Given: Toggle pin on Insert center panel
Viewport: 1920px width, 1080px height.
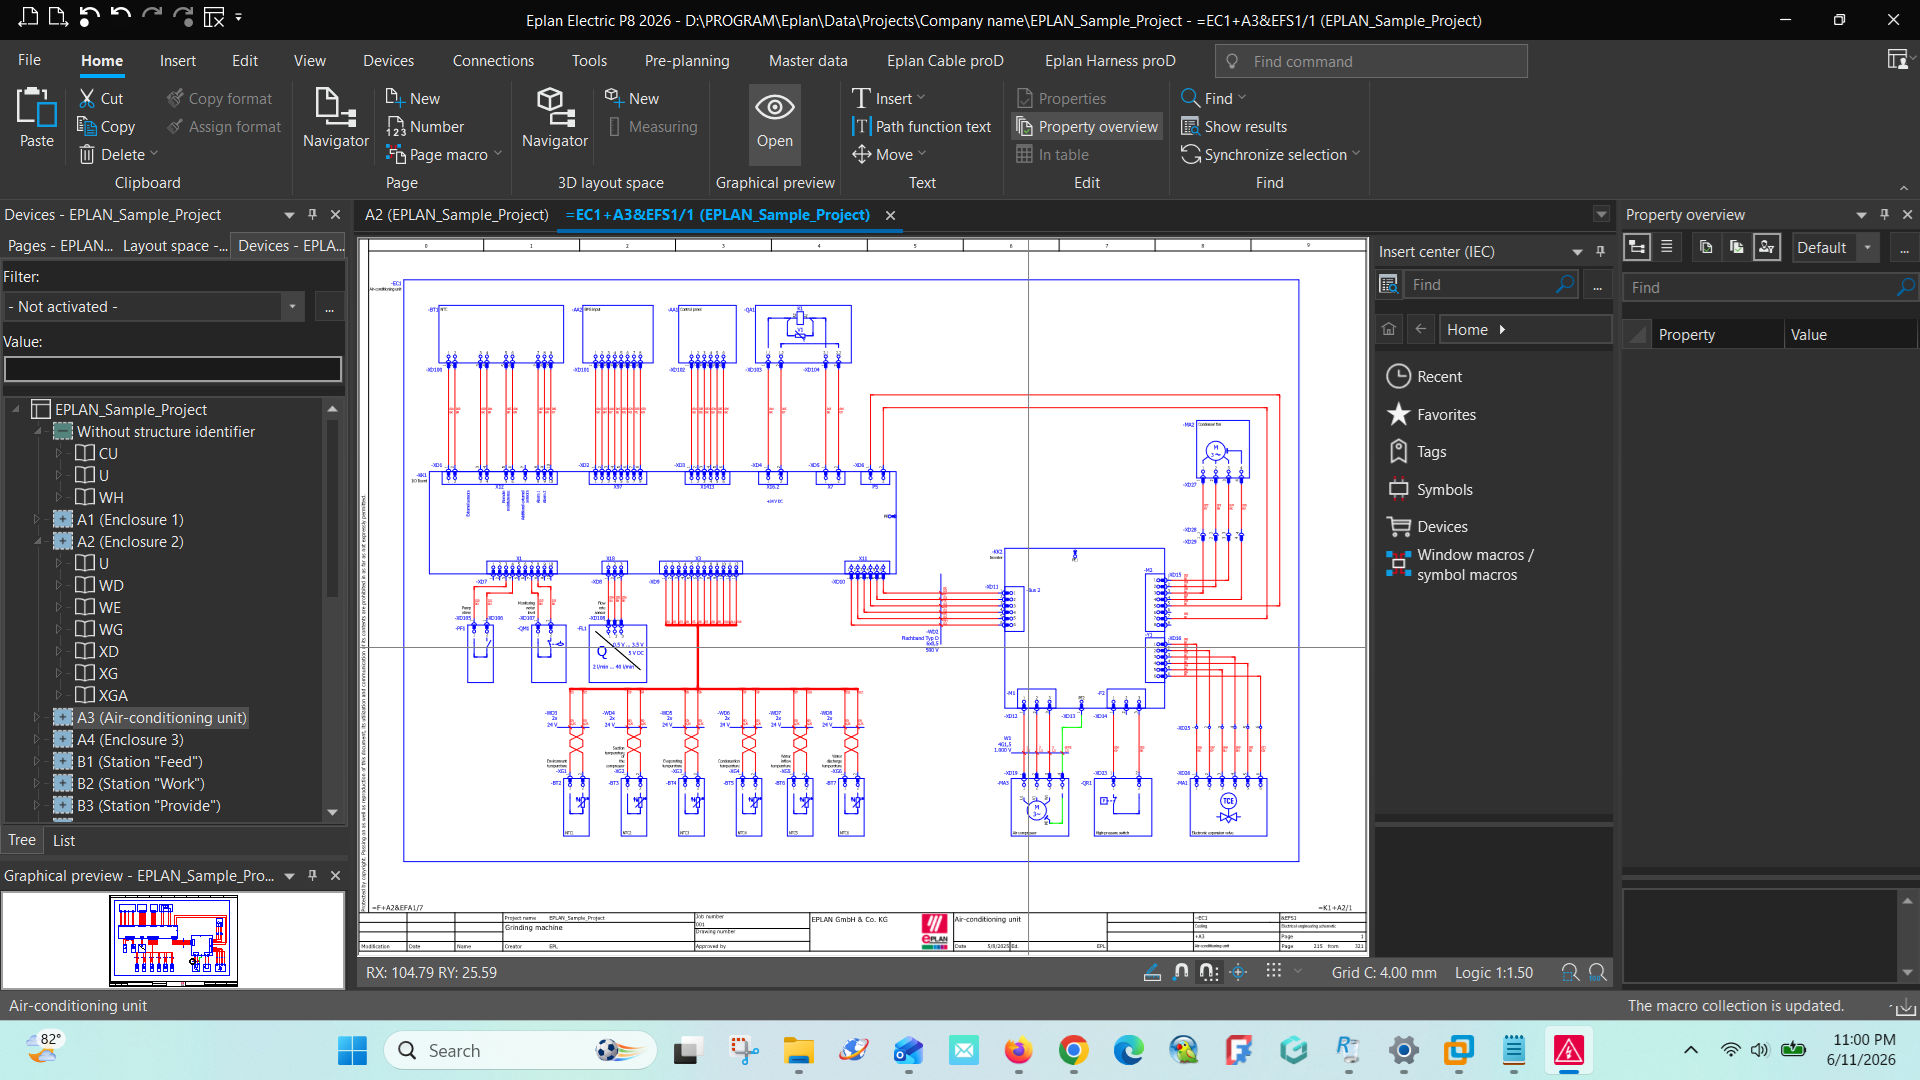Looking at the screenshot, I should (1600, 251).
